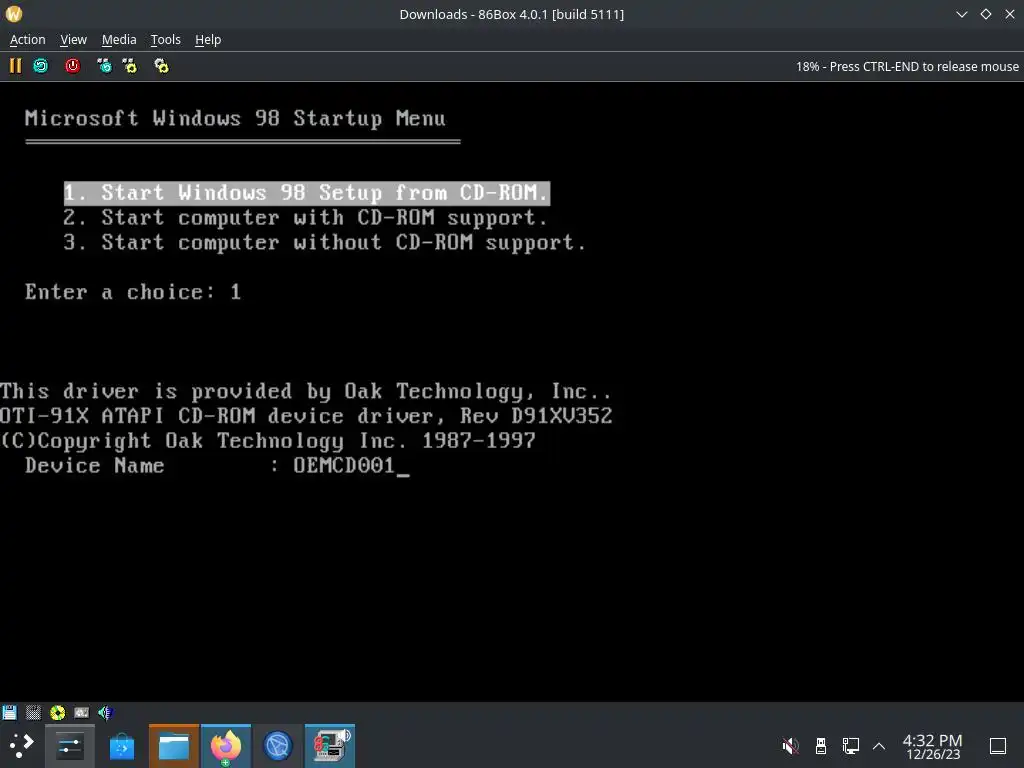Open the removable USB device tray icon
The image size is (1024, 768).
pyautogui.click(x=821, y=745)
